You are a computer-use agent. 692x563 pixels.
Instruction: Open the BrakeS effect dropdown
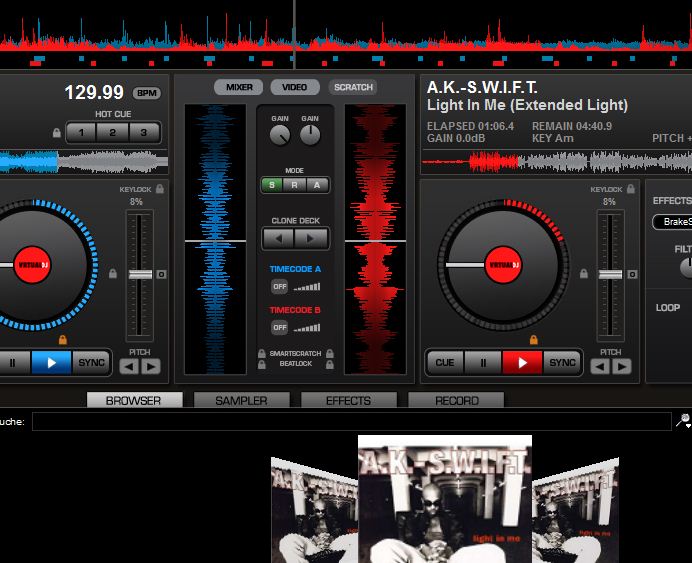tap(672, 221)
